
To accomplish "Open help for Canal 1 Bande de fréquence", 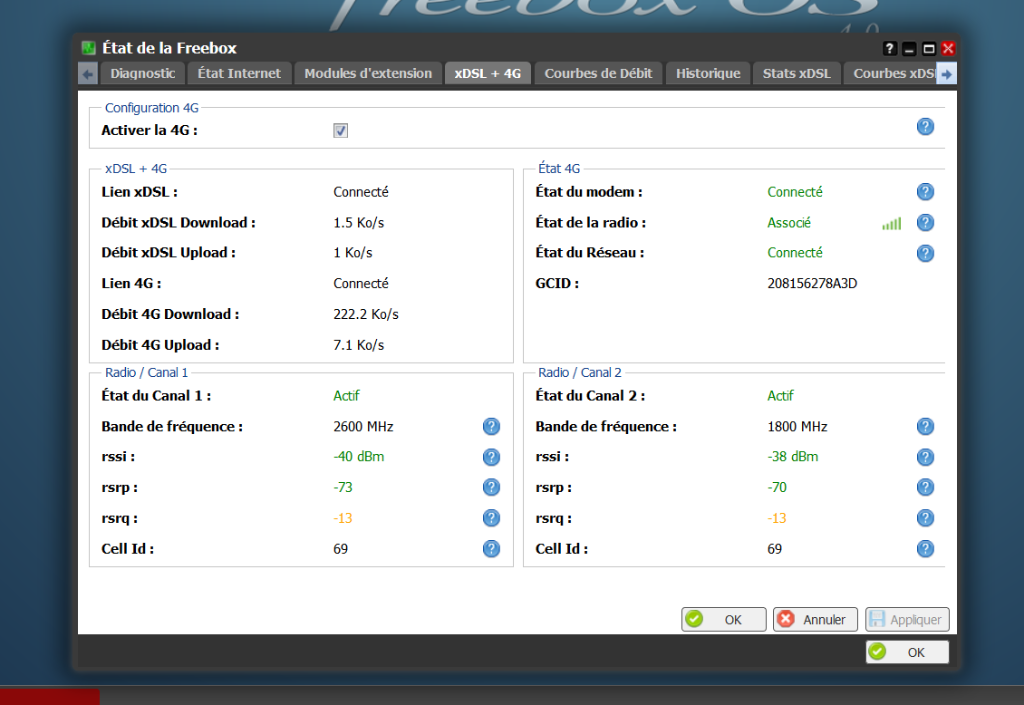I will click(x=491, y=427).
